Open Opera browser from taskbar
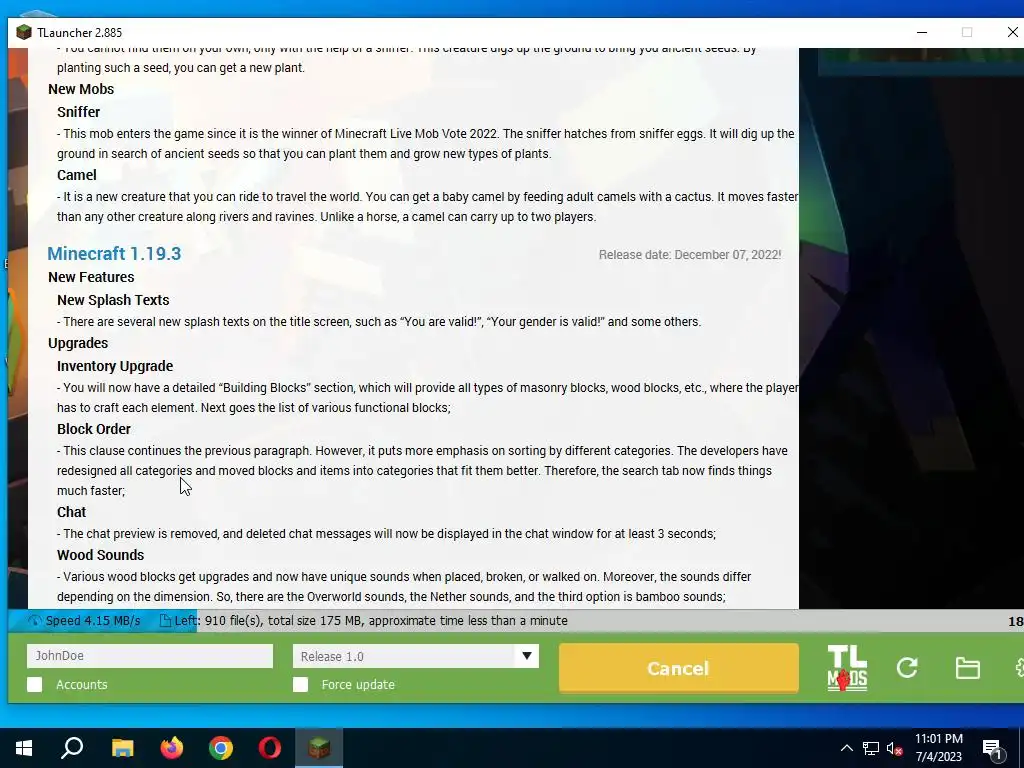Screen dimensions: 1024x768 270,748
